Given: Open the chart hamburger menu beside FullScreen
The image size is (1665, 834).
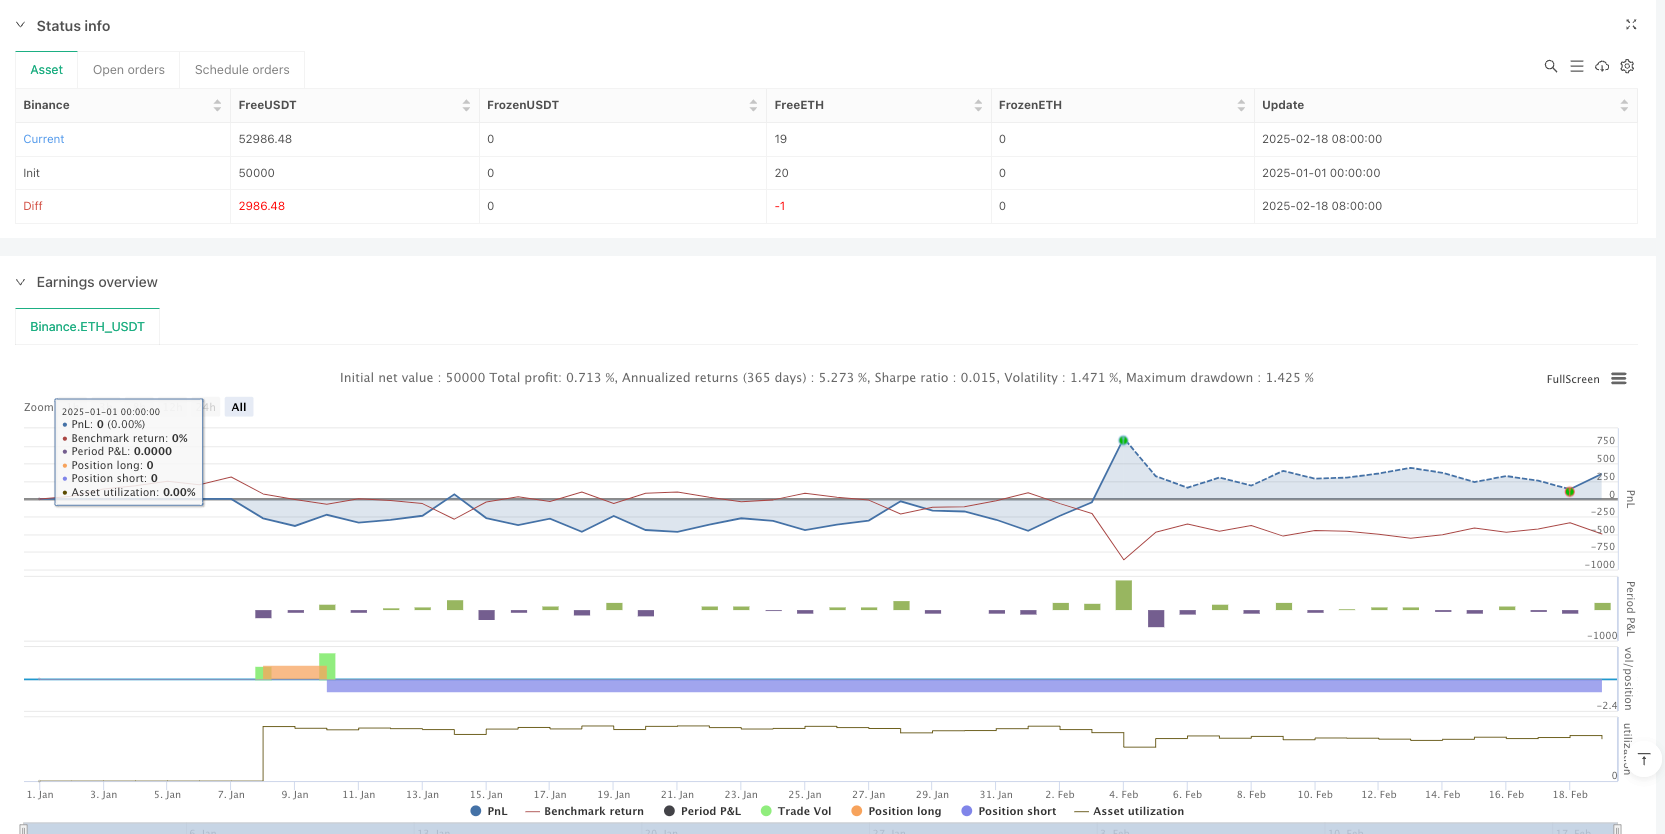Looking at the screenshot, I should pos(1619,379).
